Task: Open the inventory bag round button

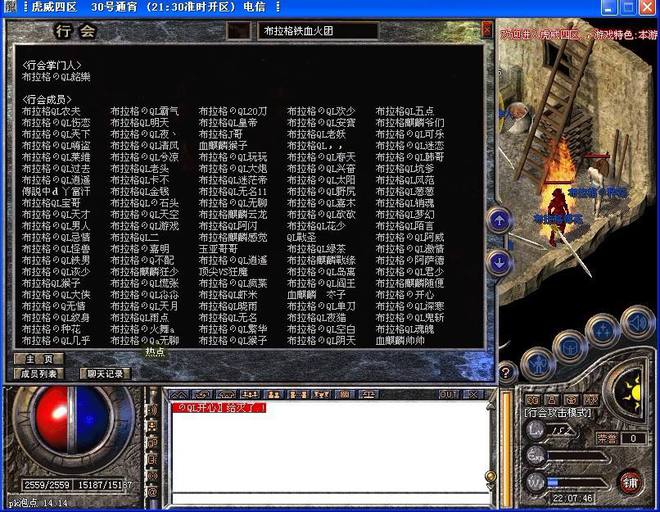Action: (x=570, y=347)
